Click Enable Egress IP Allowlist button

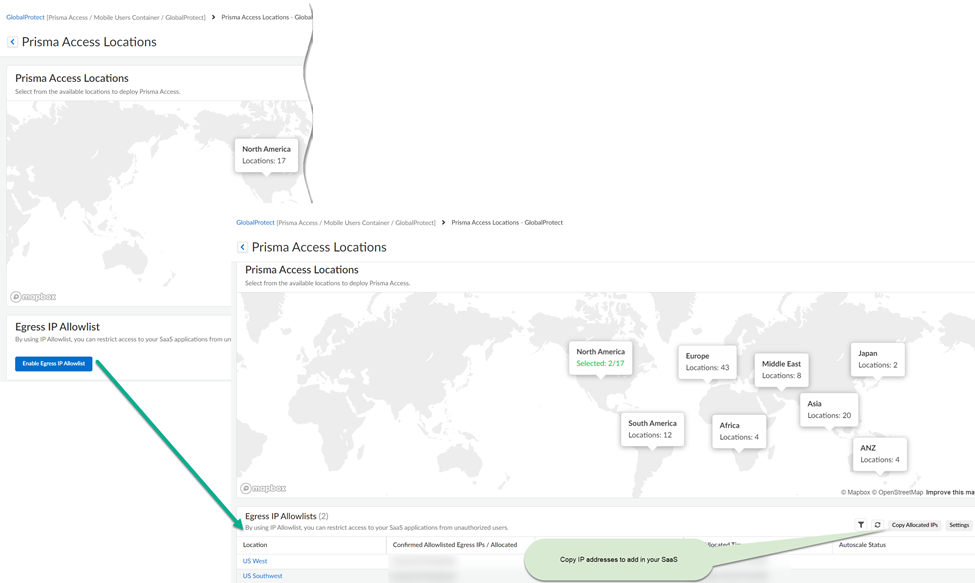(x=53, y=364)
